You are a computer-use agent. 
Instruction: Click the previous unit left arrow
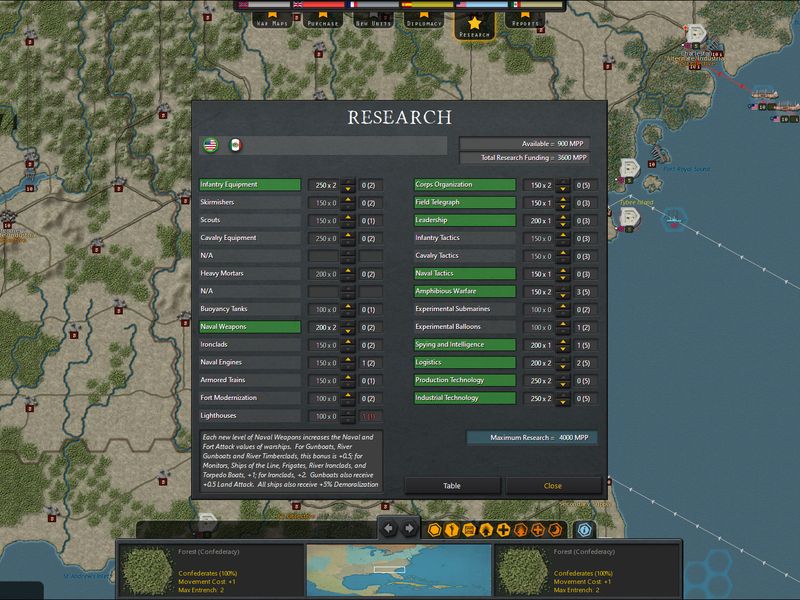[389, 529]
